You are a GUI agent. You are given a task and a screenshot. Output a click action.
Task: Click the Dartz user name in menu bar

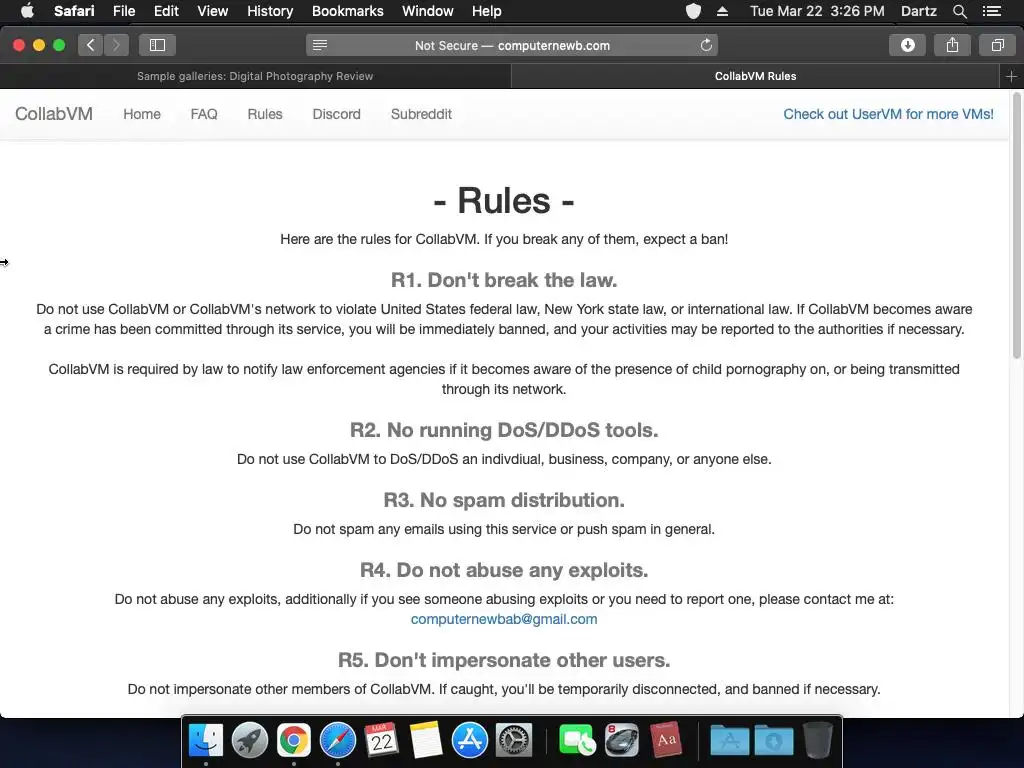pos(918,11)
